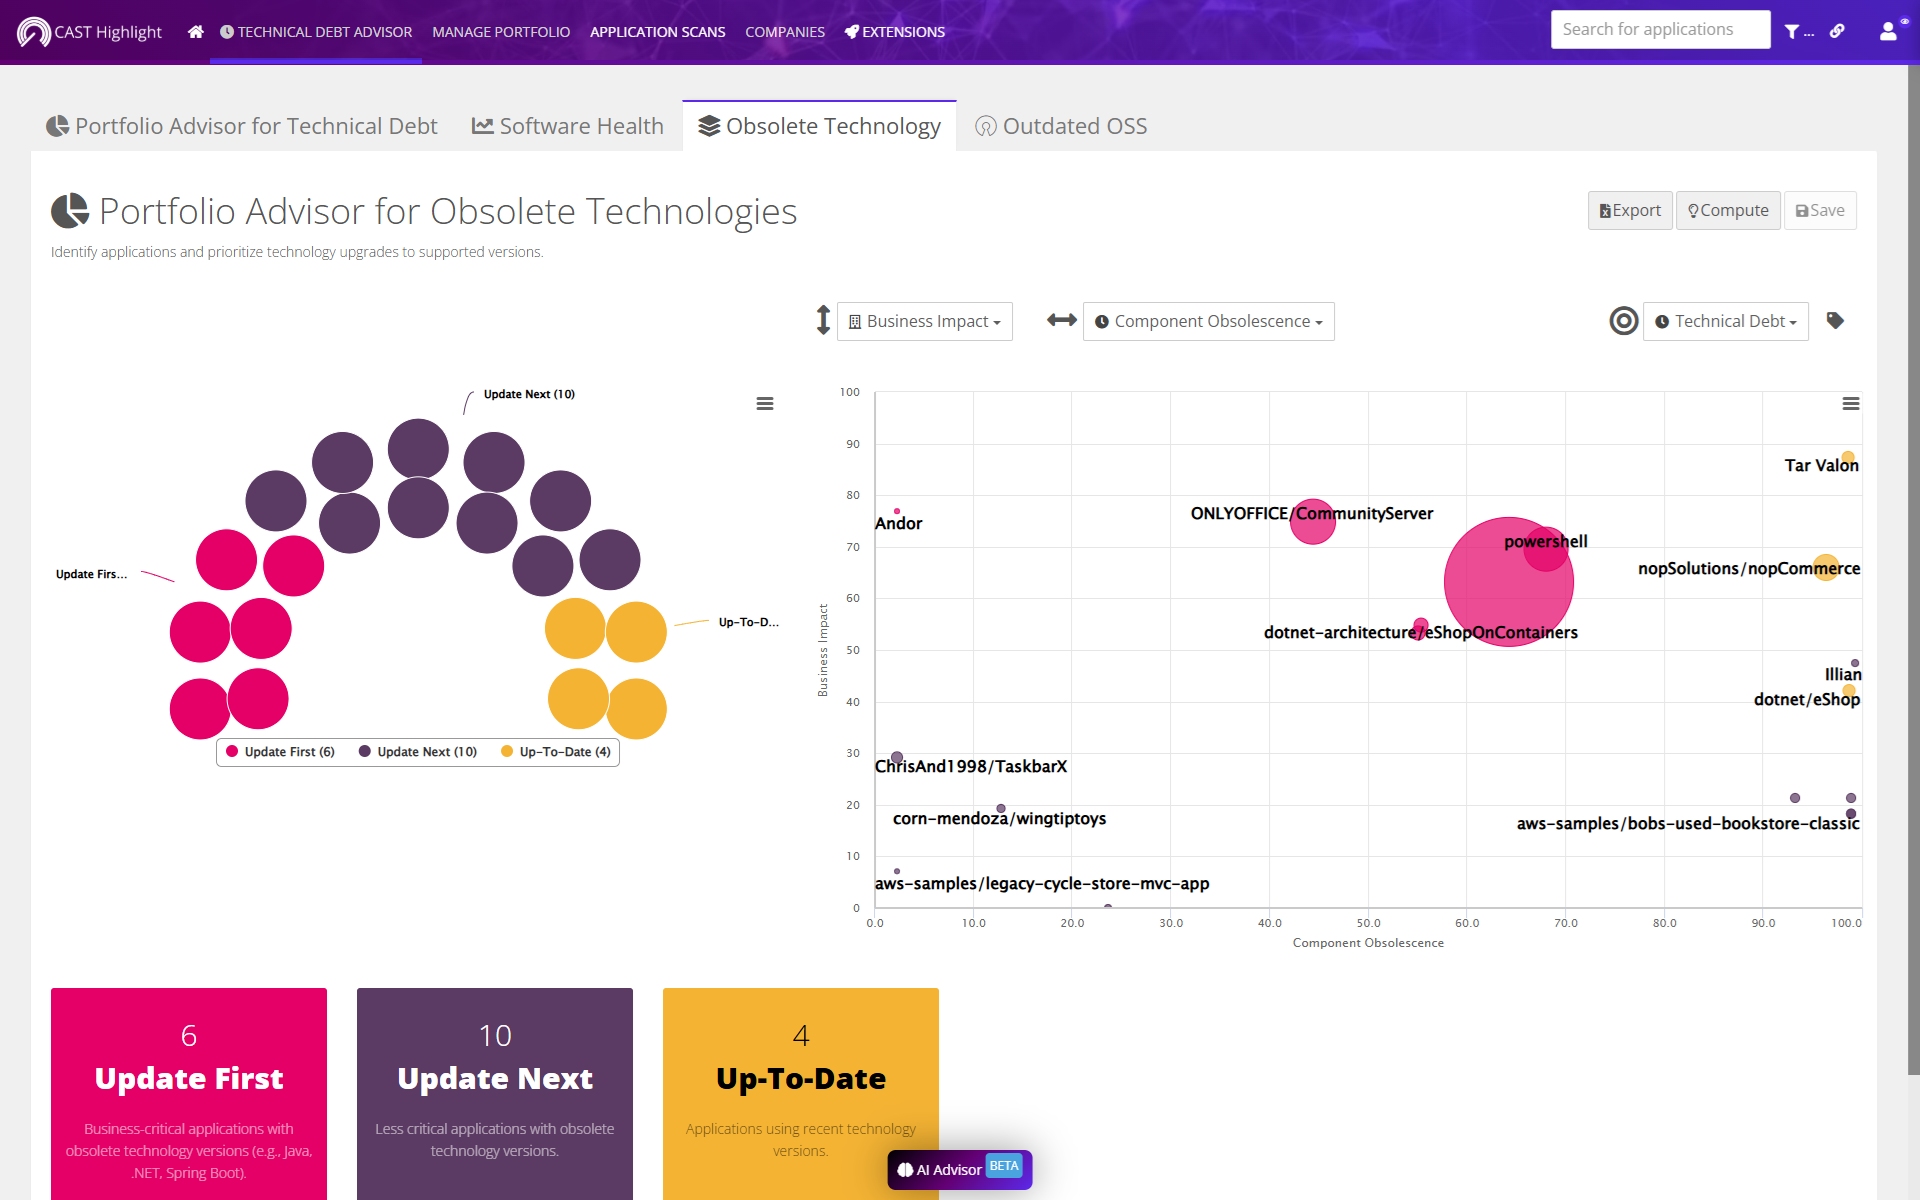
Task: Click the tag labels icon
Action: tap(1835, 321)
